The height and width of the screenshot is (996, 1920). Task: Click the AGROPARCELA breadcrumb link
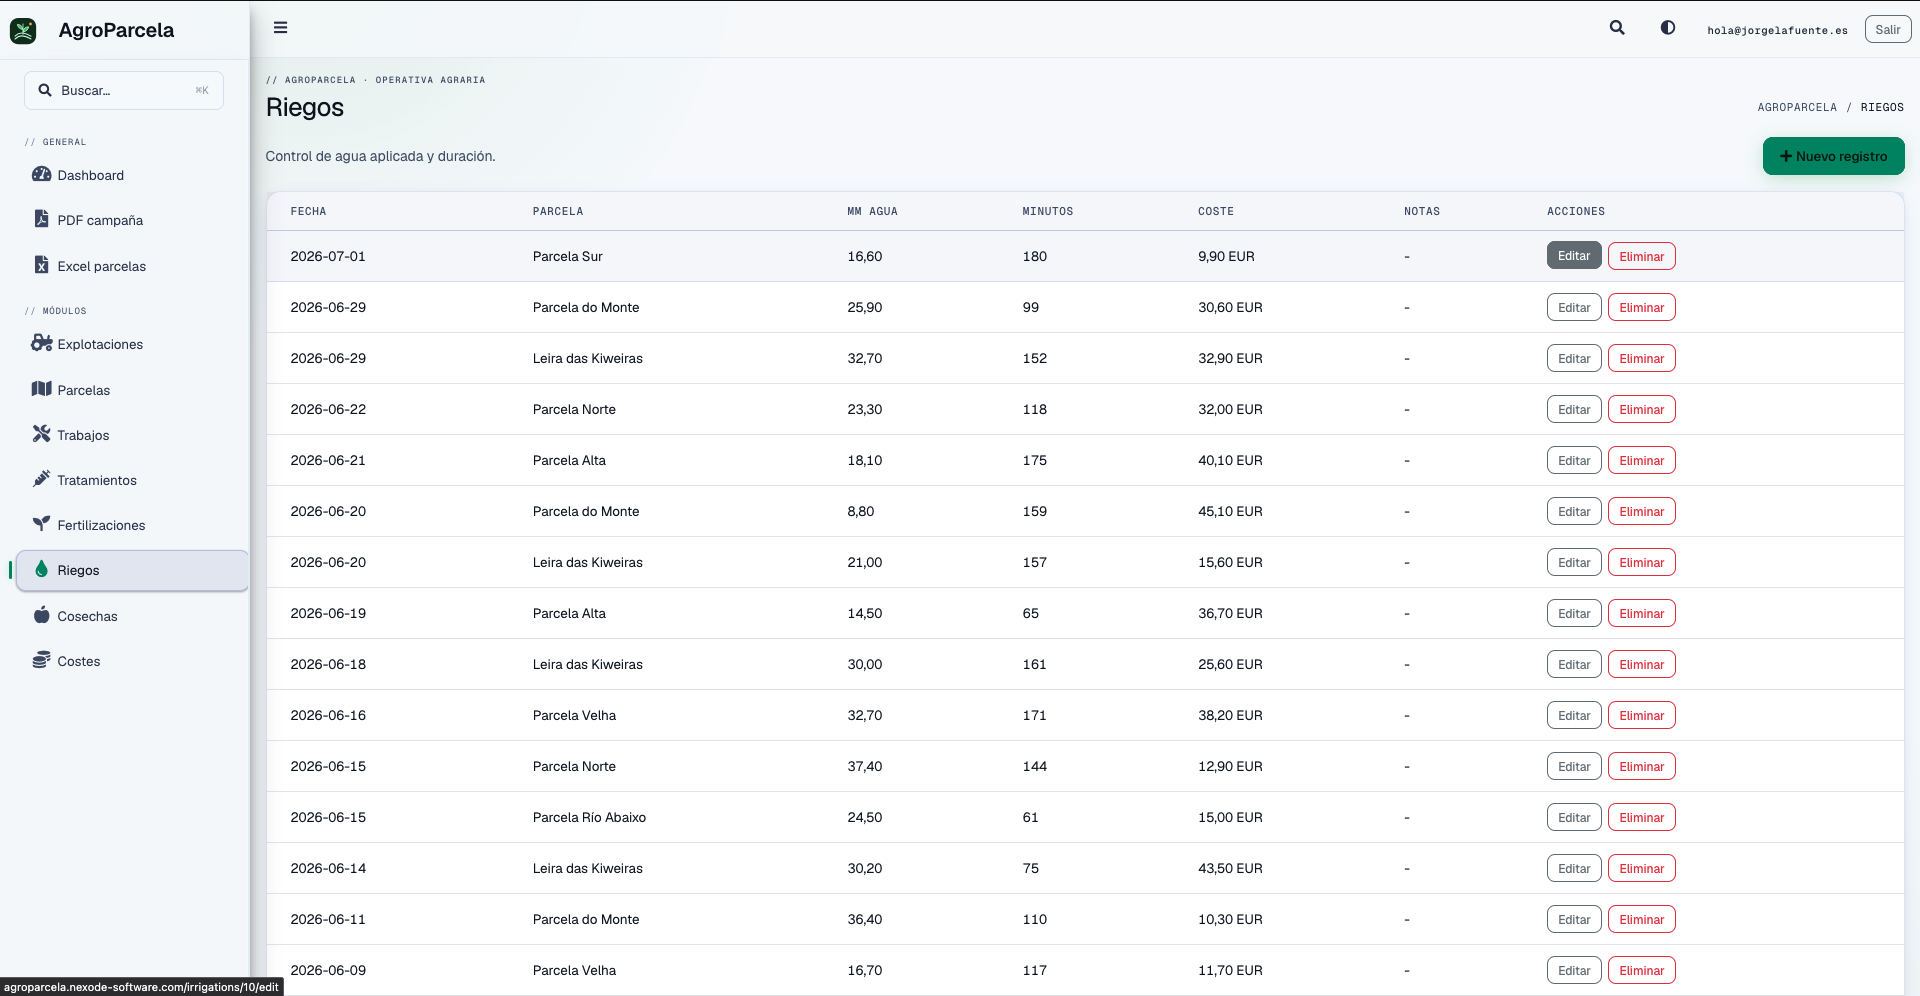pyautogui.click(x=1797, y=107)
